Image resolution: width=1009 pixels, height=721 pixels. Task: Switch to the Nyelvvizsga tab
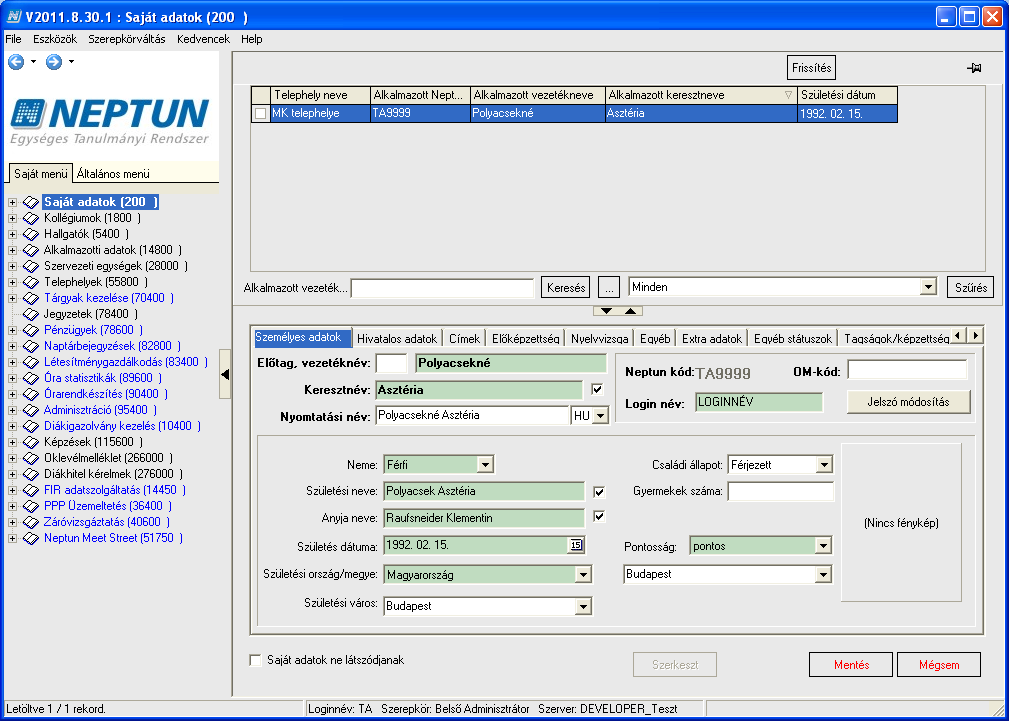coord(599,338)
